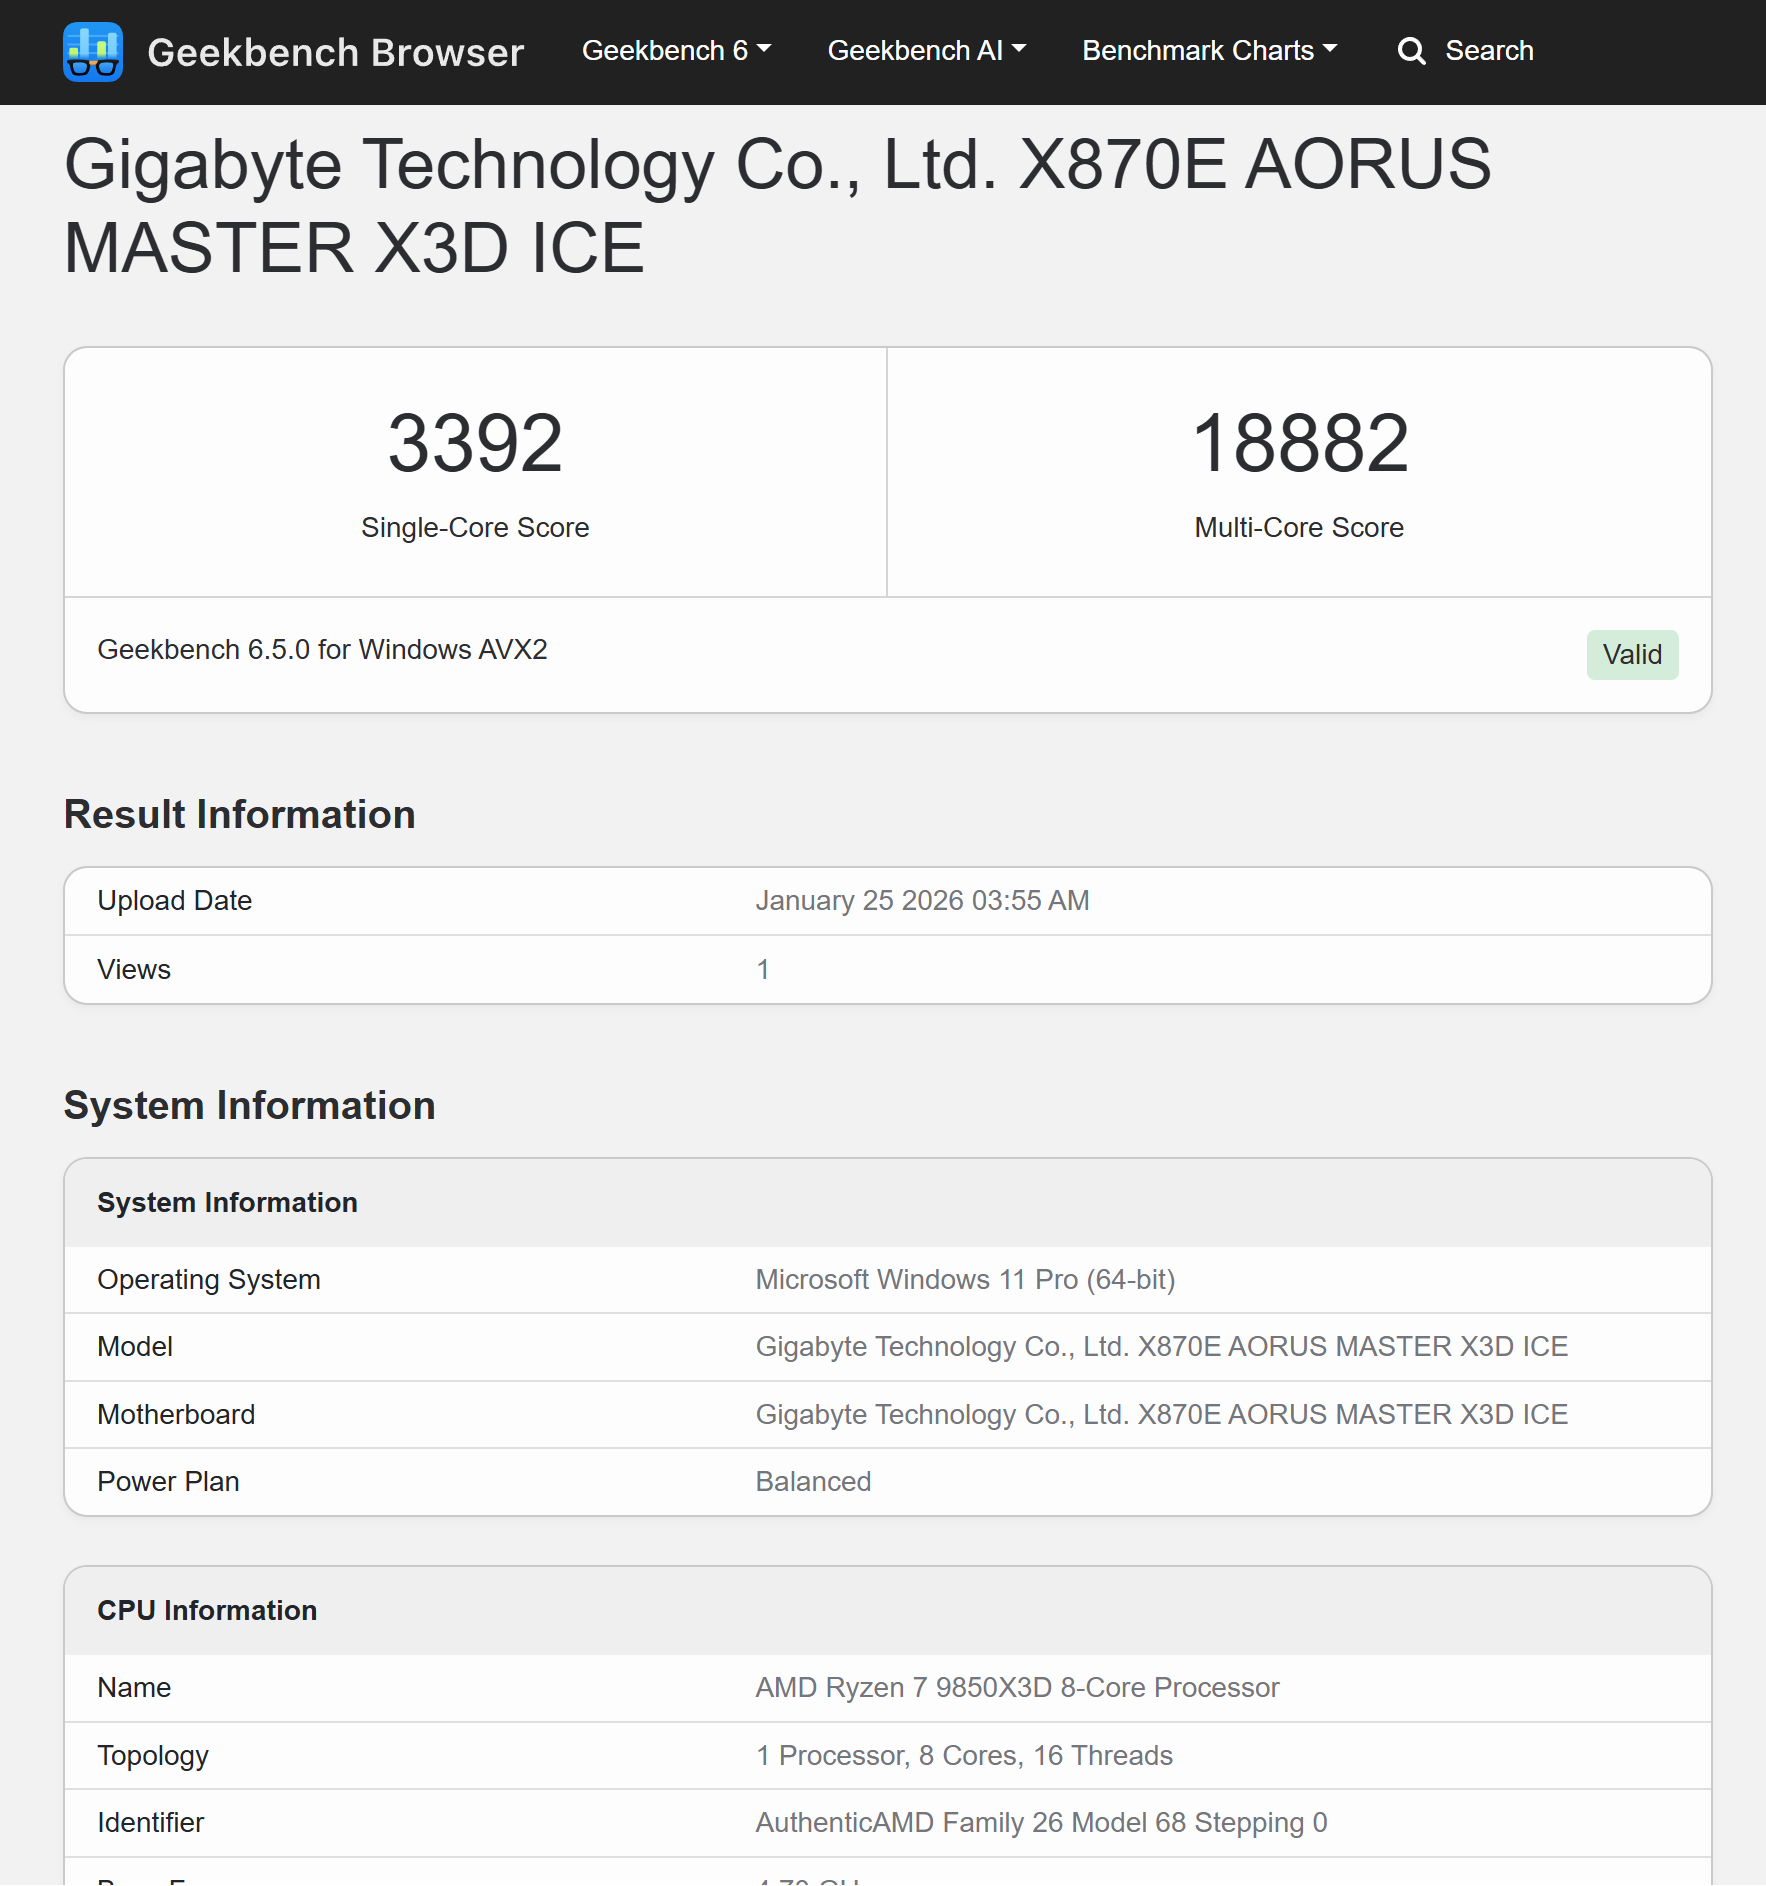Click the Search link in navbar
The width and height of the screenshot is (1766, 1886).
tap(1488, 51)
